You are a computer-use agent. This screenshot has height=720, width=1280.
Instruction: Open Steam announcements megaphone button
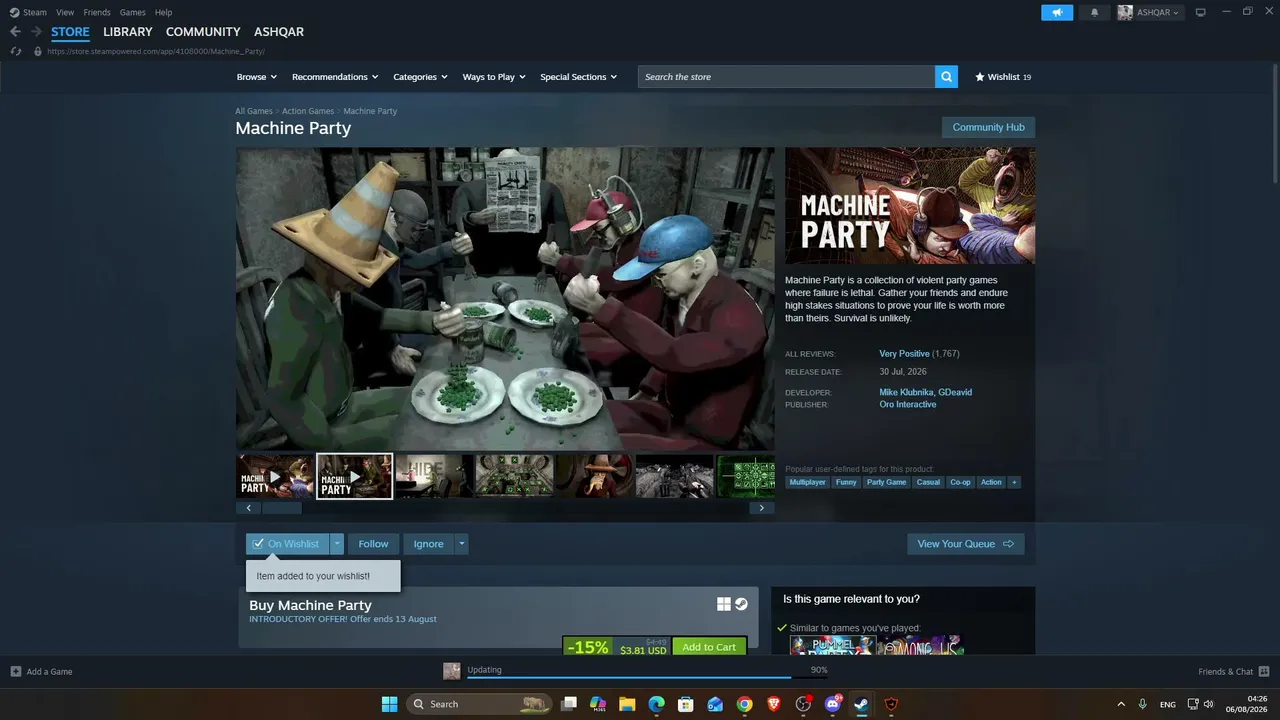1057,12
